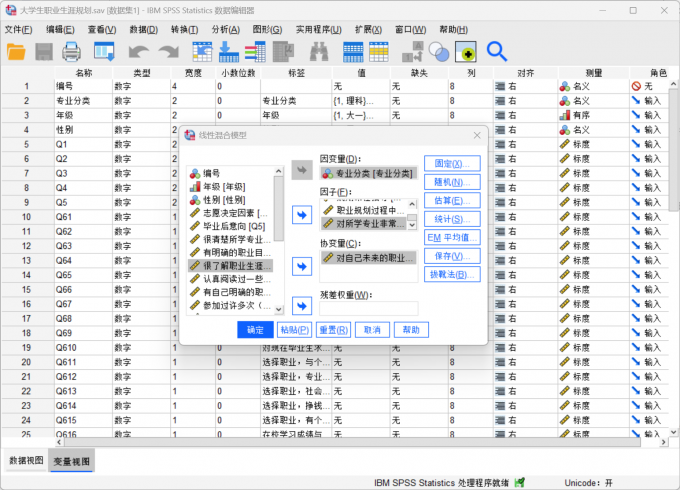Click the Find binoculars icon
This screenshot has width=680, height=490.
click(x=319, y=52)
